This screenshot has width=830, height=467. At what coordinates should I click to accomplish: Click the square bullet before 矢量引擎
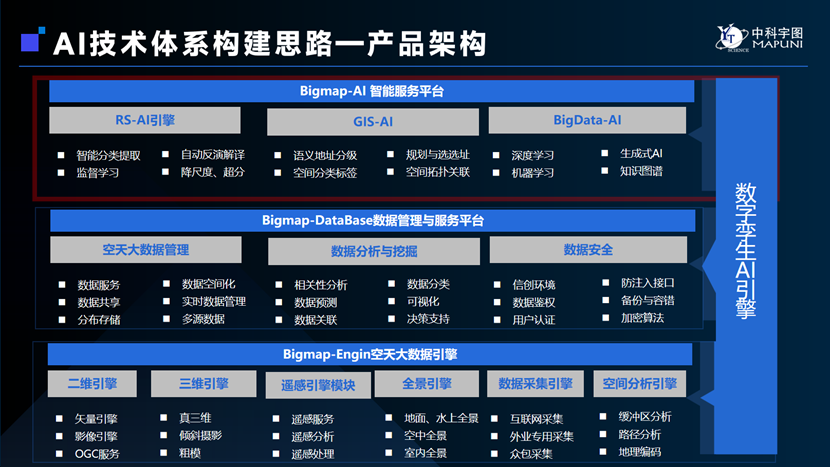click(x=60, y=418)
